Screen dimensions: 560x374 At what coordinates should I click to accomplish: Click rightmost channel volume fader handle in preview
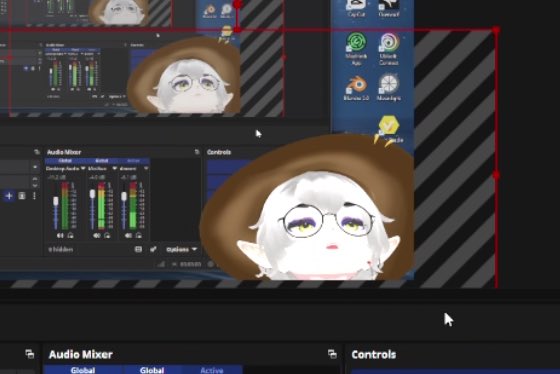124,196
